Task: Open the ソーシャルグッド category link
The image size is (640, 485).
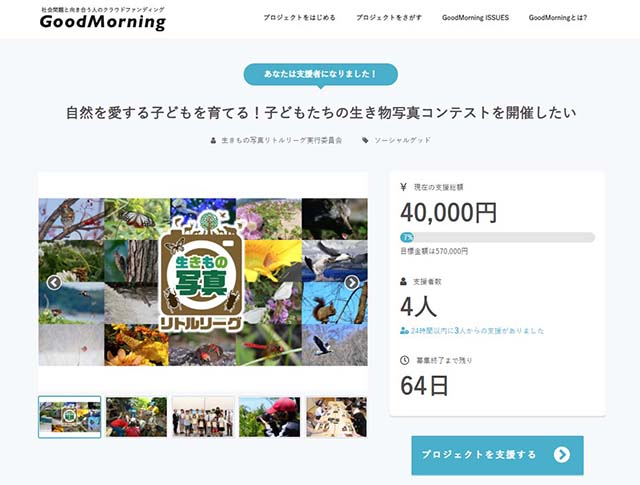Action: tap(402, 140)
